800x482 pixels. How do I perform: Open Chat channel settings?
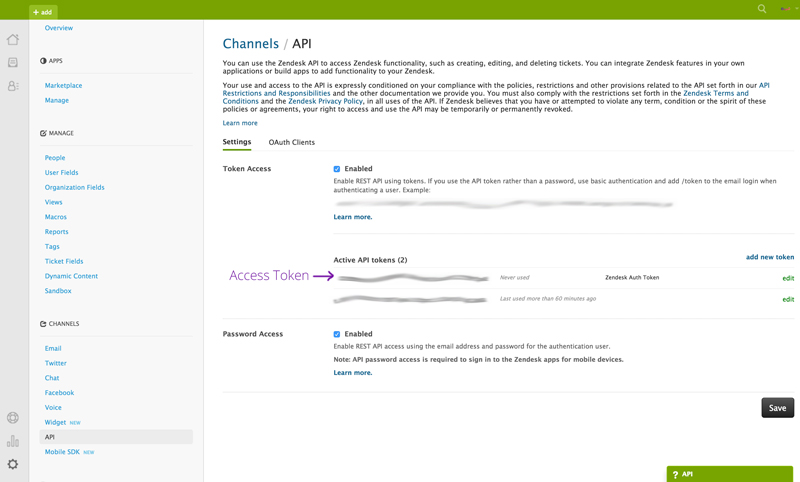click(52, 378)
